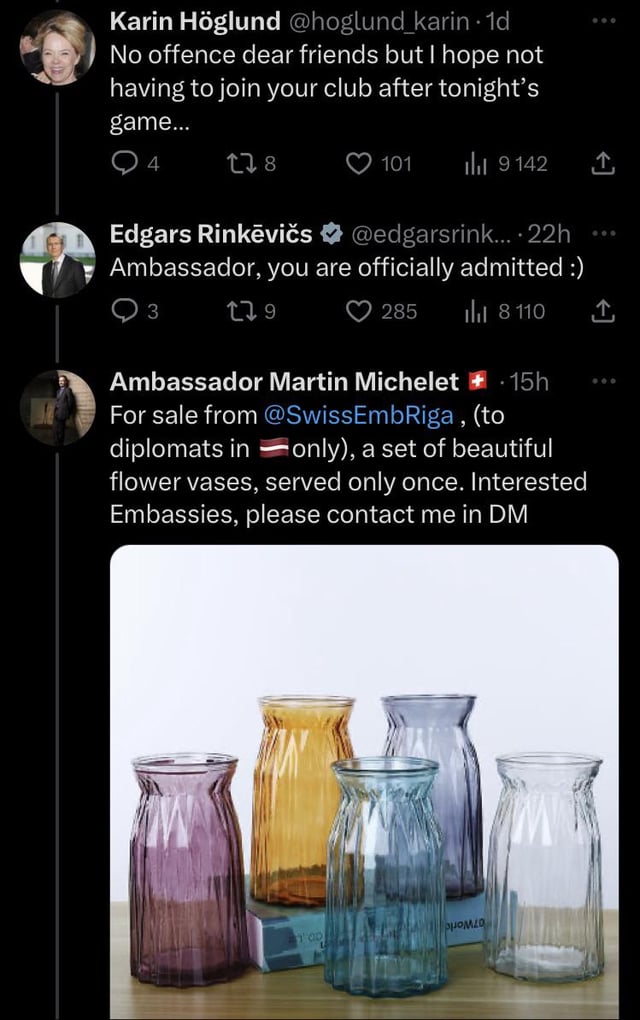Tap Edgars Rinkēvičs's profile picture
The height and width of the screenshot is (1020, 640).
pos(57,260)
